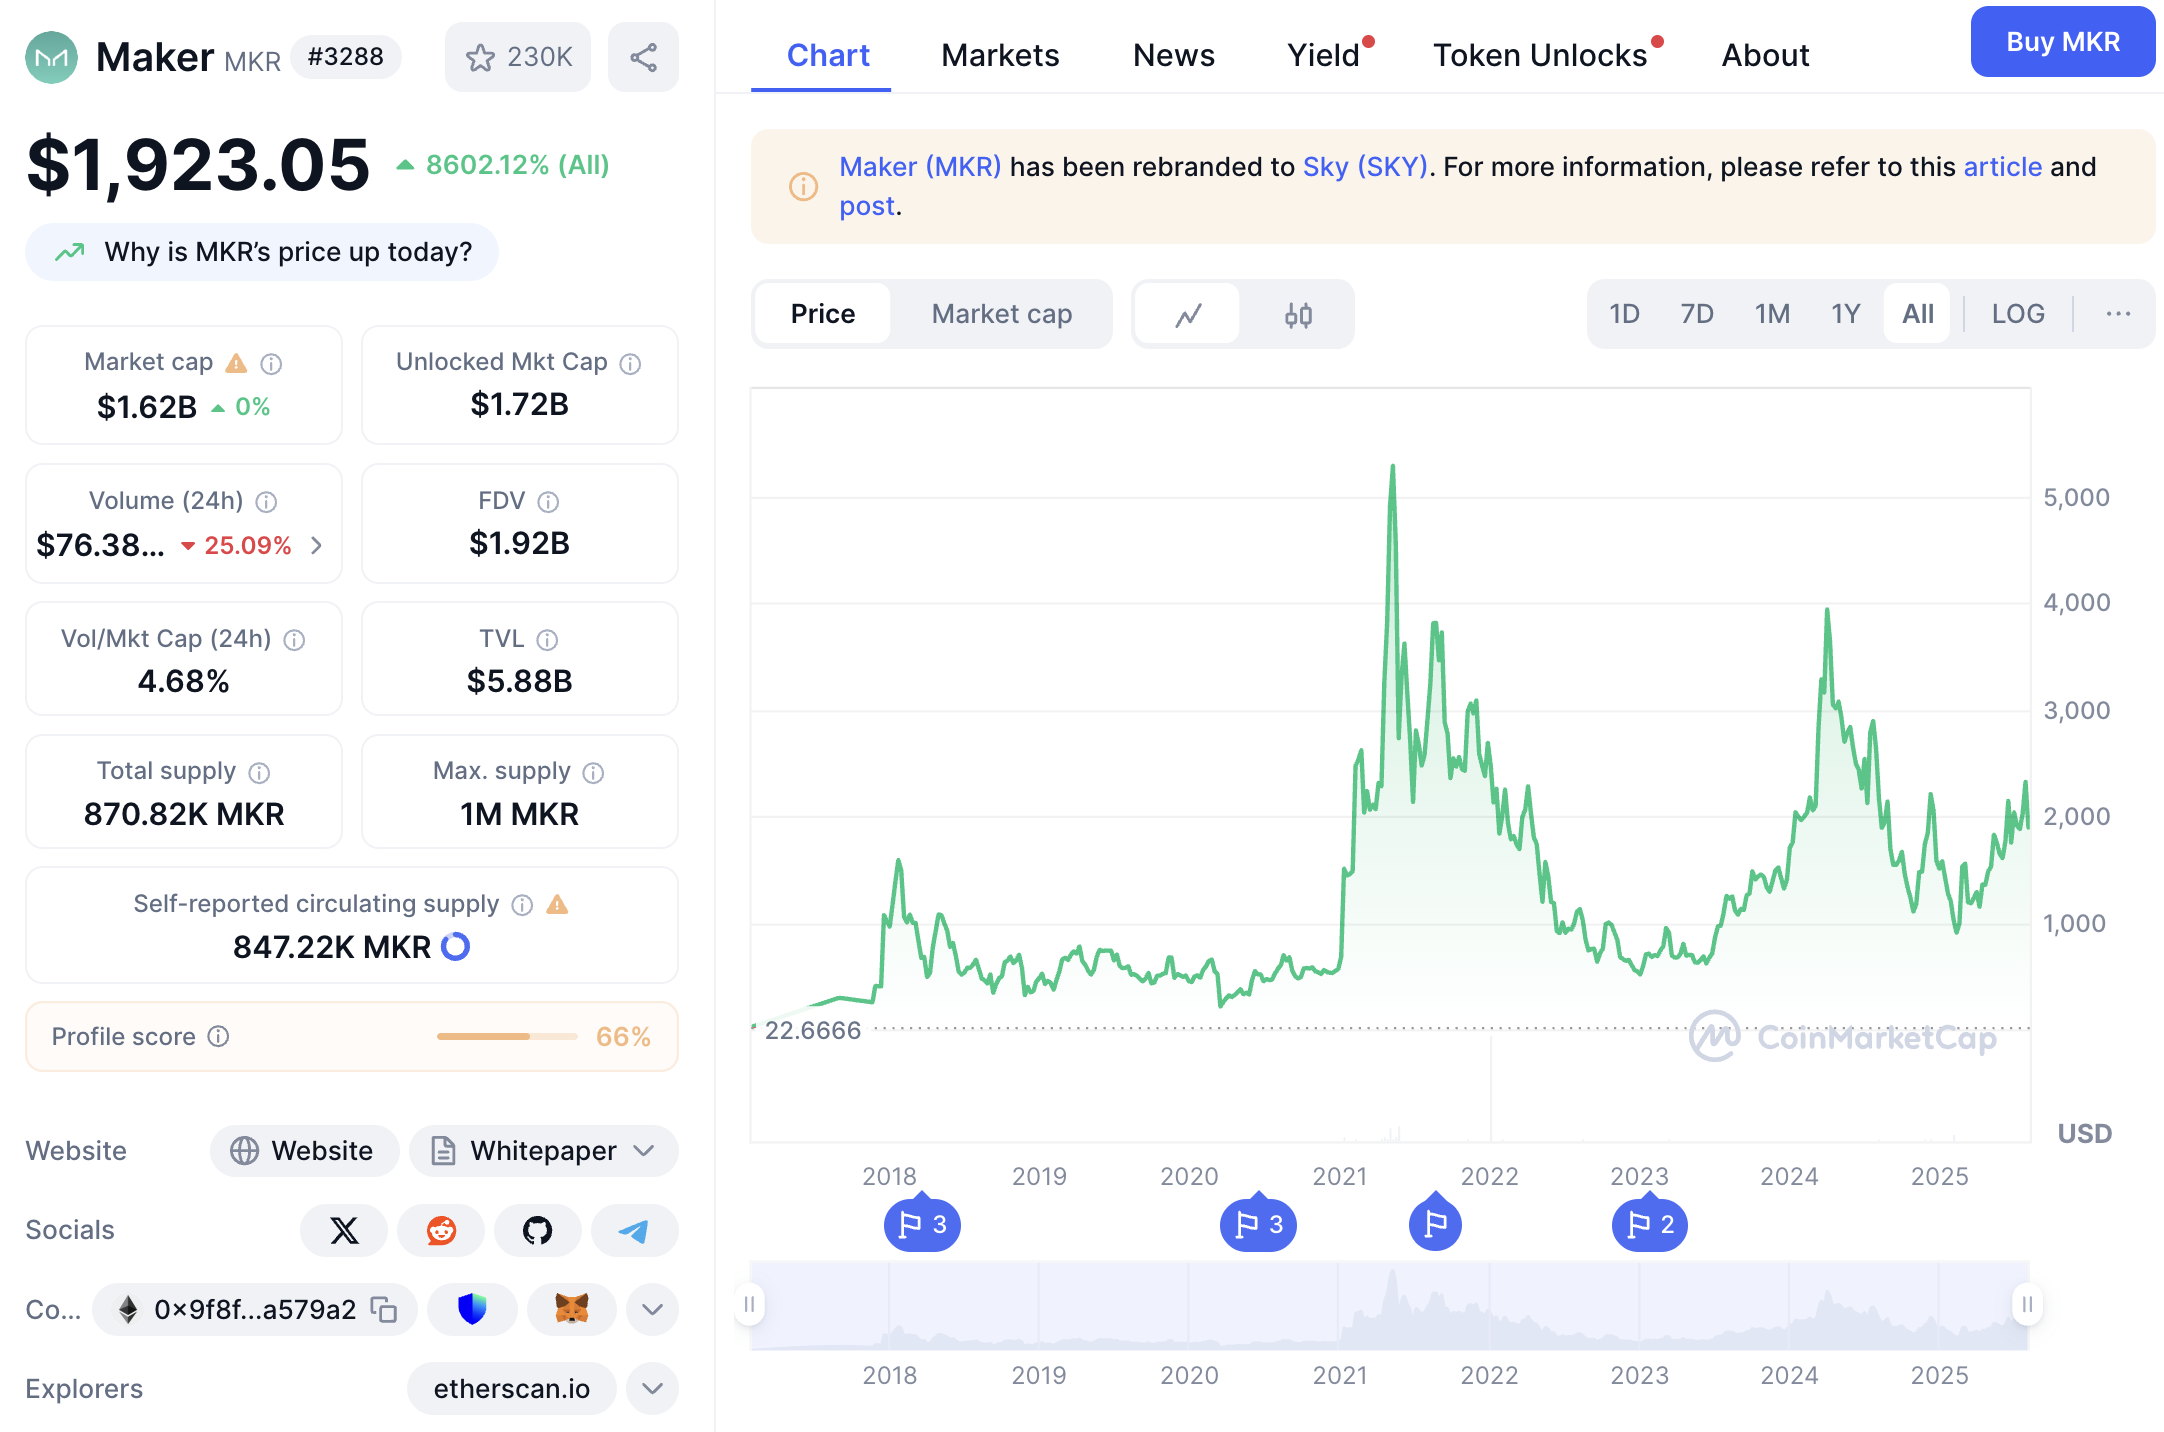Image resolution: width=2164 pixels, height=1432 pixels.
Task: Open info icon next to Market cap
Action: coord(271,364)
